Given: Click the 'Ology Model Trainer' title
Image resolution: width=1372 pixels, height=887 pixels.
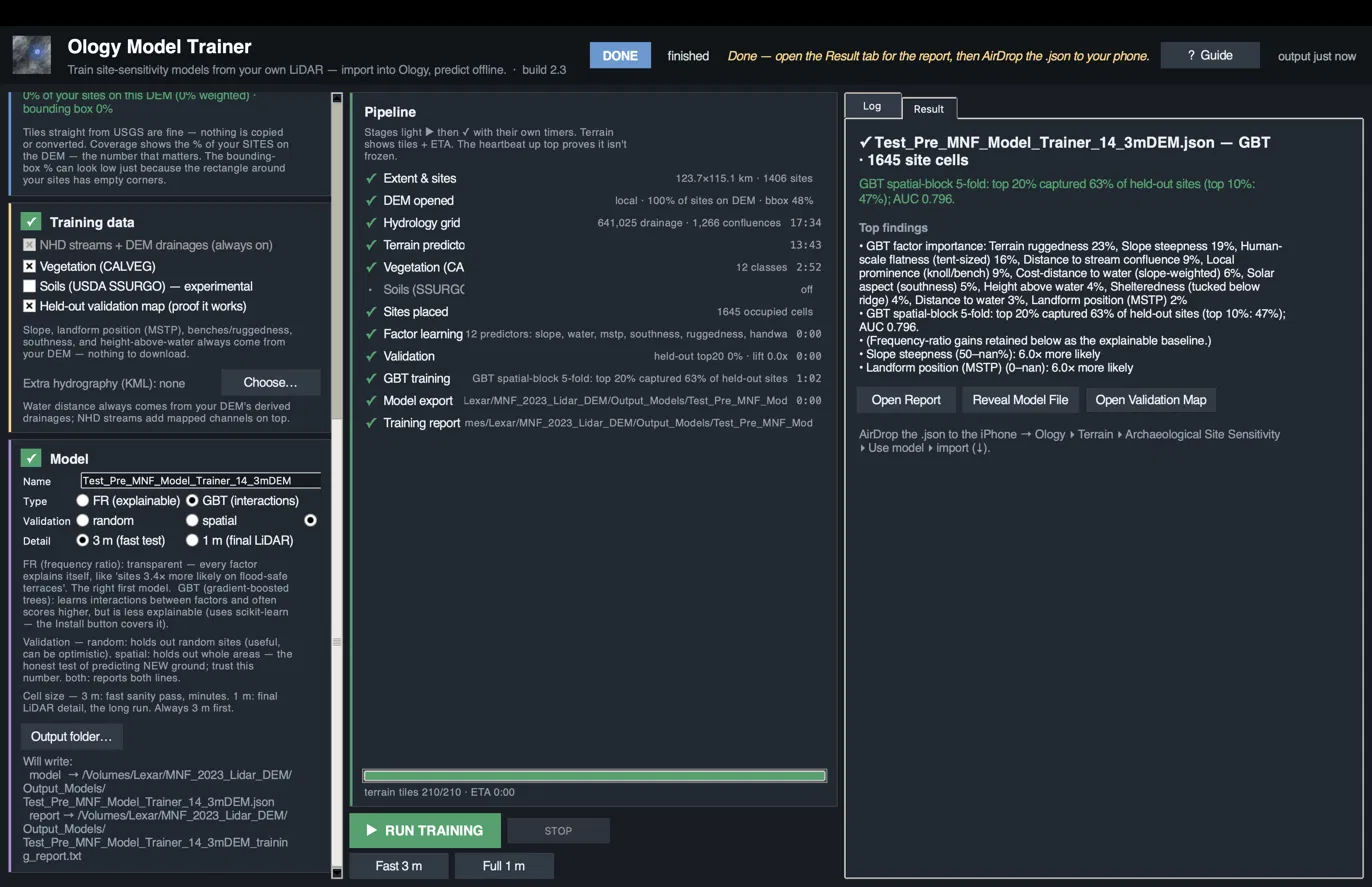Looking at the screenshot, I should [x=159, y=47].
